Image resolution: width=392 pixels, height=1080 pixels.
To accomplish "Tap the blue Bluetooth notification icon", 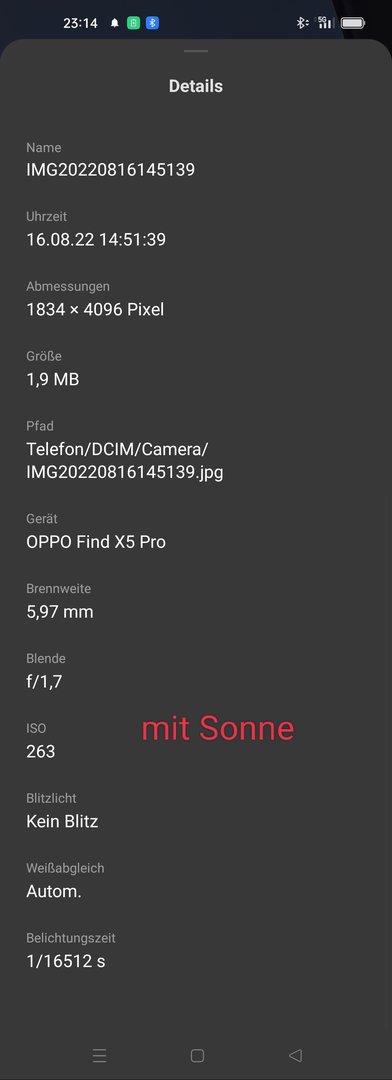I will click(x=152, y=23).
